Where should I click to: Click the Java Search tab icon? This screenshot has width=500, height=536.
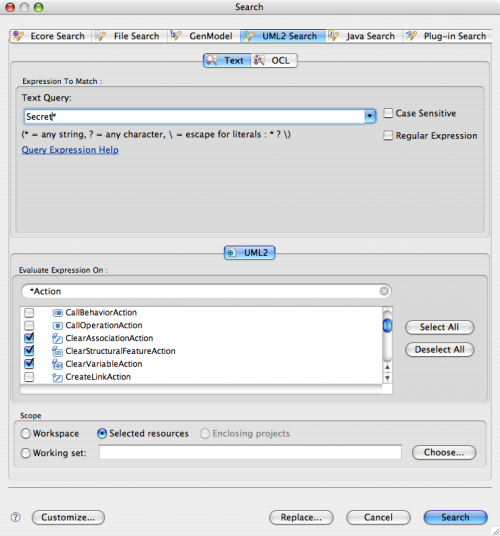click(x=333, y=36)
